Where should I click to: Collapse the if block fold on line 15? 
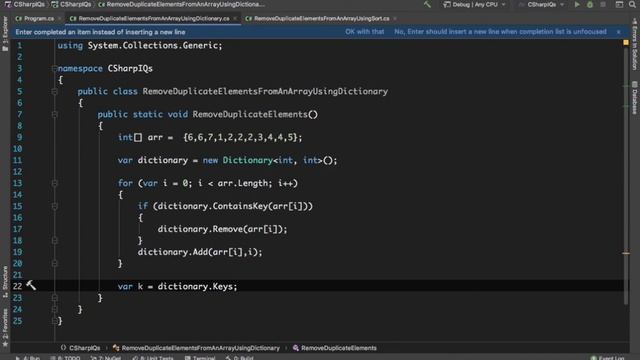pos(54,206)
